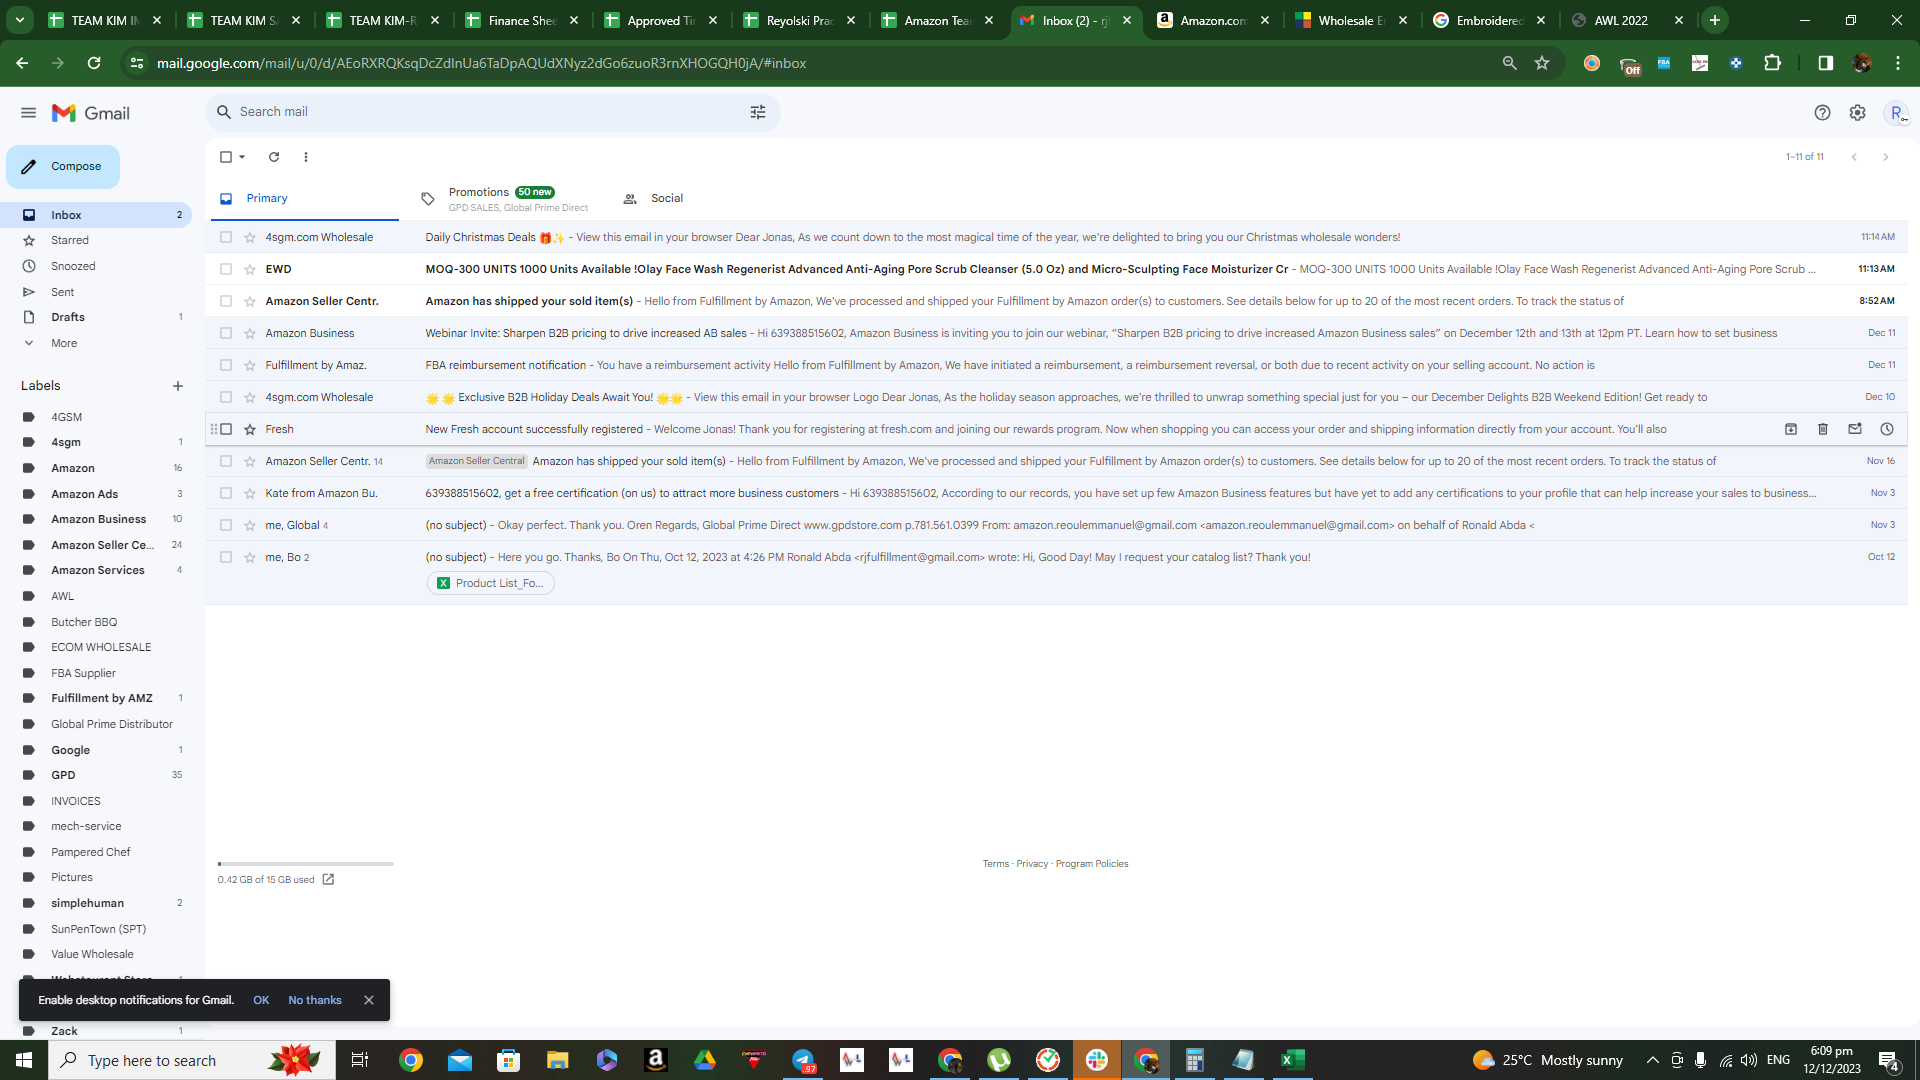Expand the tab search dropdown
This screenshot has height=1080, width=1920.
[x=19, y=20]
